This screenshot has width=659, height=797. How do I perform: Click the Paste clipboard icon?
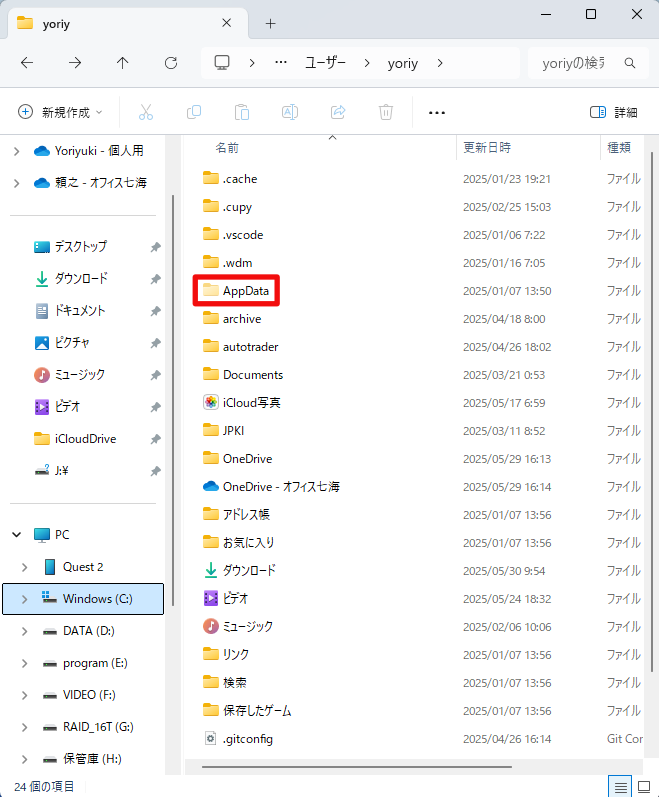pyautogui.click(x=242, y=112)
